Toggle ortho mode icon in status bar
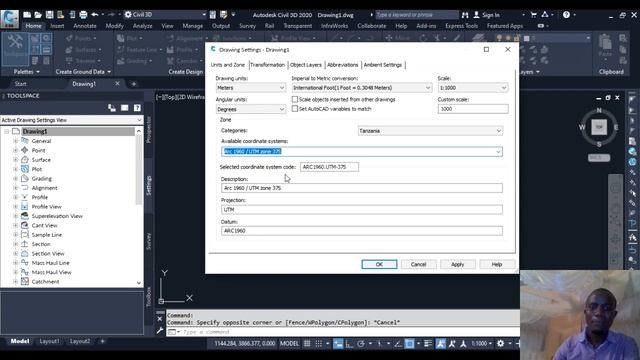Screen dimensions: 640x360 pos(349,344)
